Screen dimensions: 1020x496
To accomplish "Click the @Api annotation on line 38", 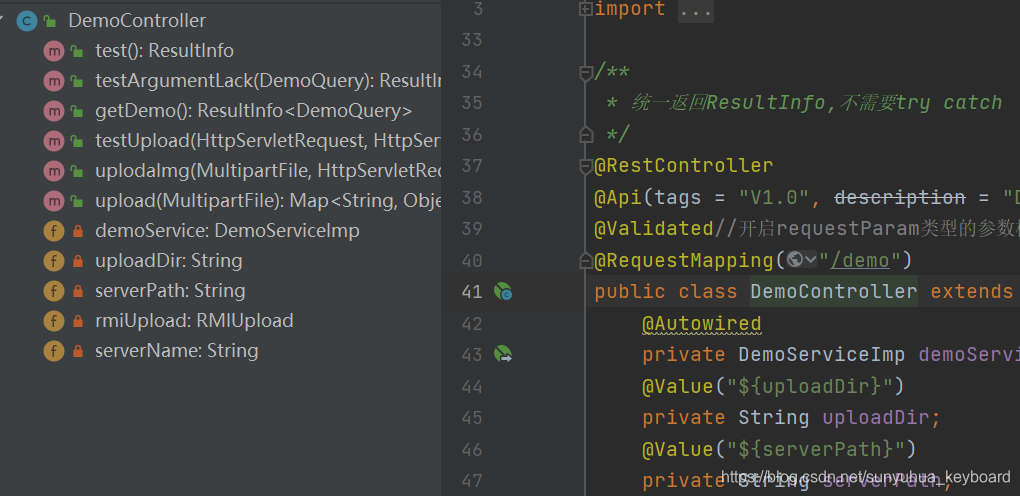I will pos(618,197).
